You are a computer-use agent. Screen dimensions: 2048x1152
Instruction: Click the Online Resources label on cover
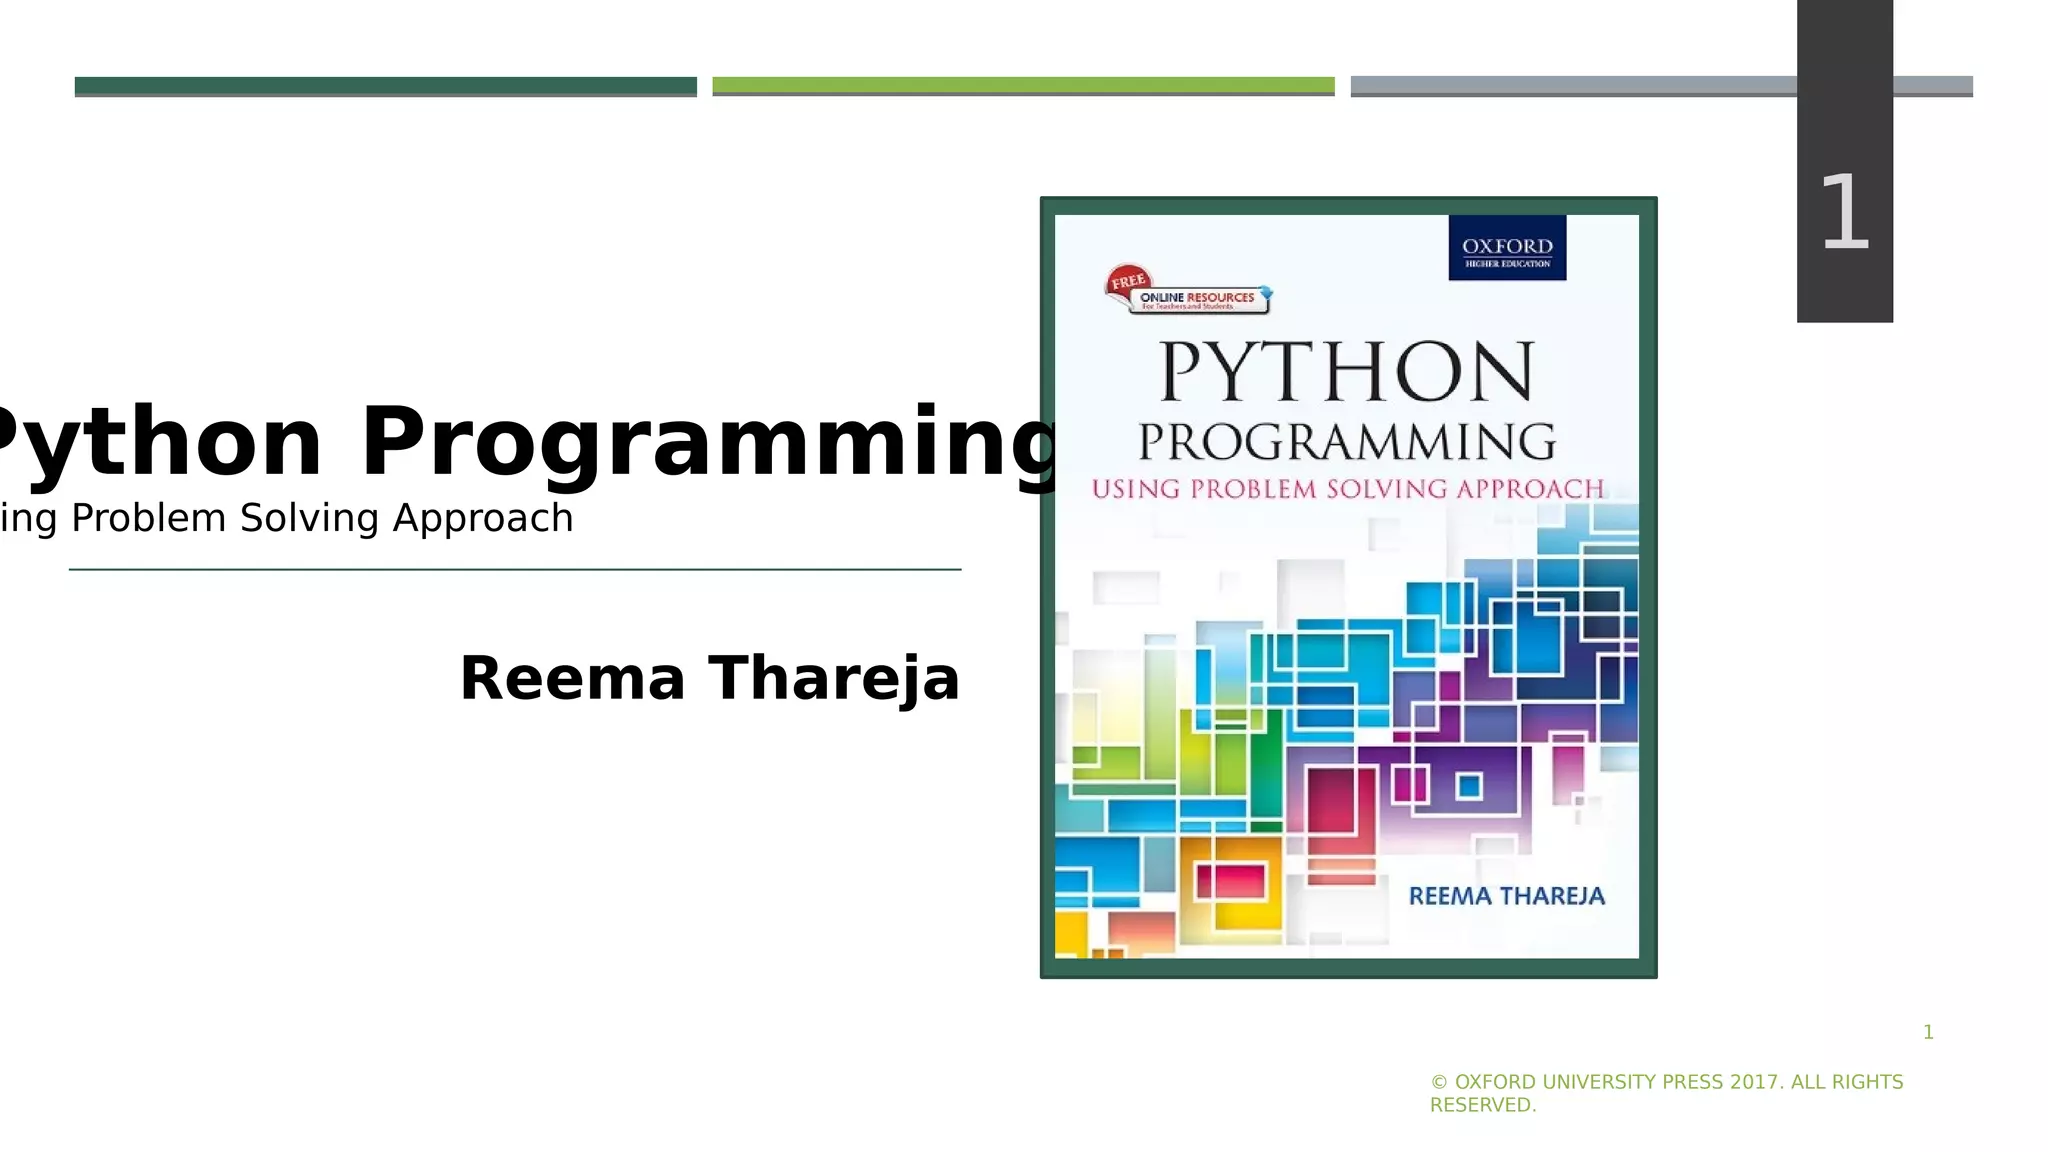pos(1198,299)
